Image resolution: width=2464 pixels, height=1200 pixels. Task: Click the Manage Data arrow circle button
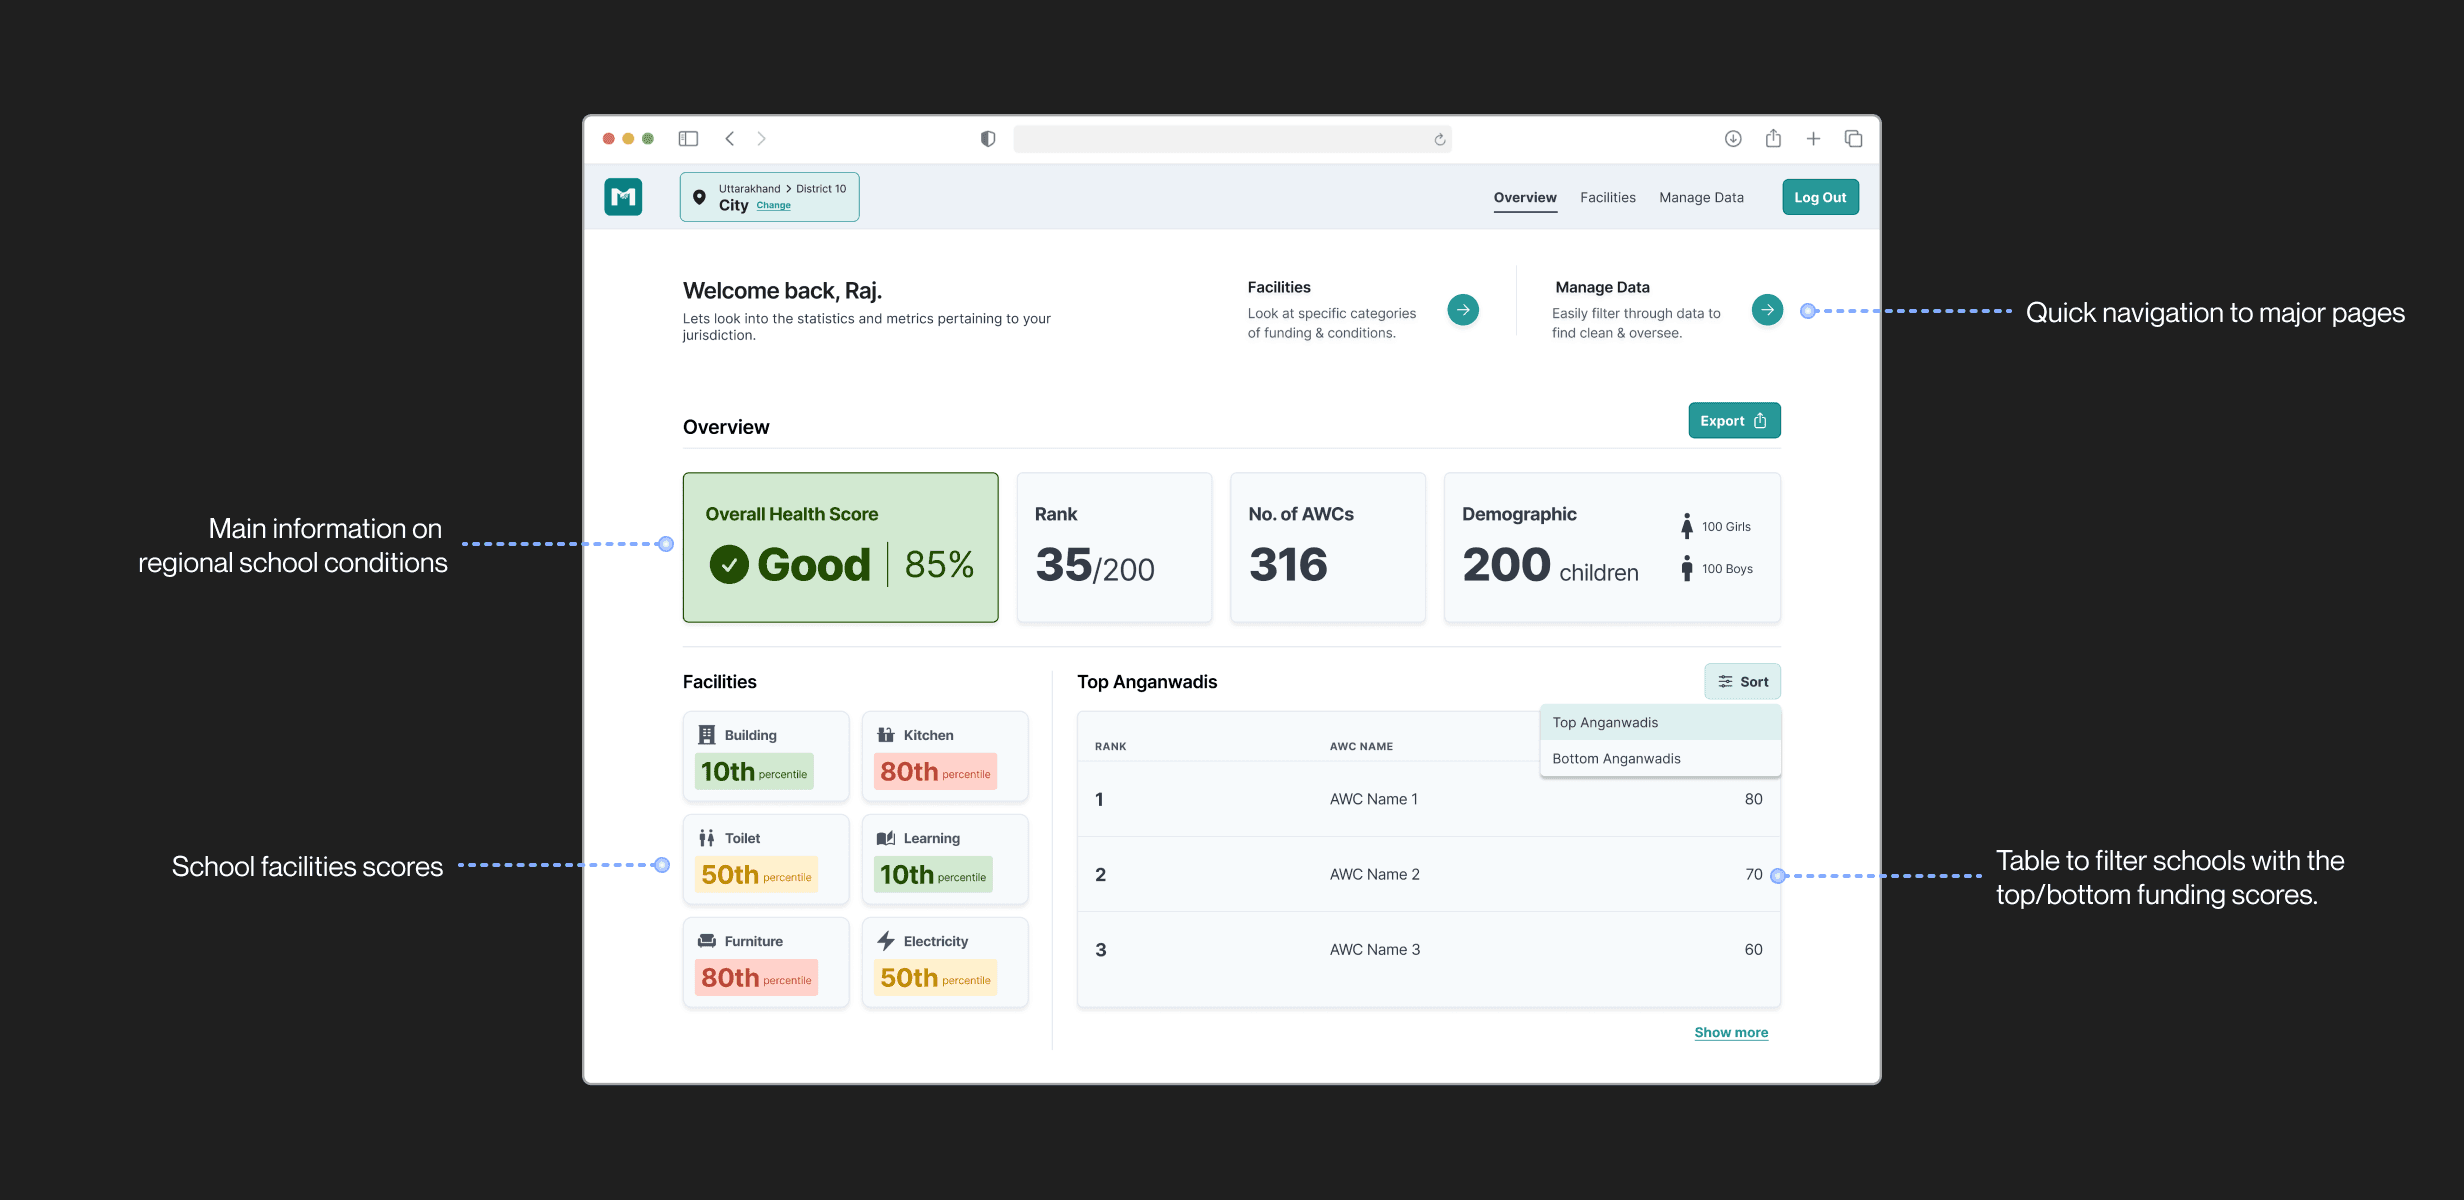click(1768, 310)
